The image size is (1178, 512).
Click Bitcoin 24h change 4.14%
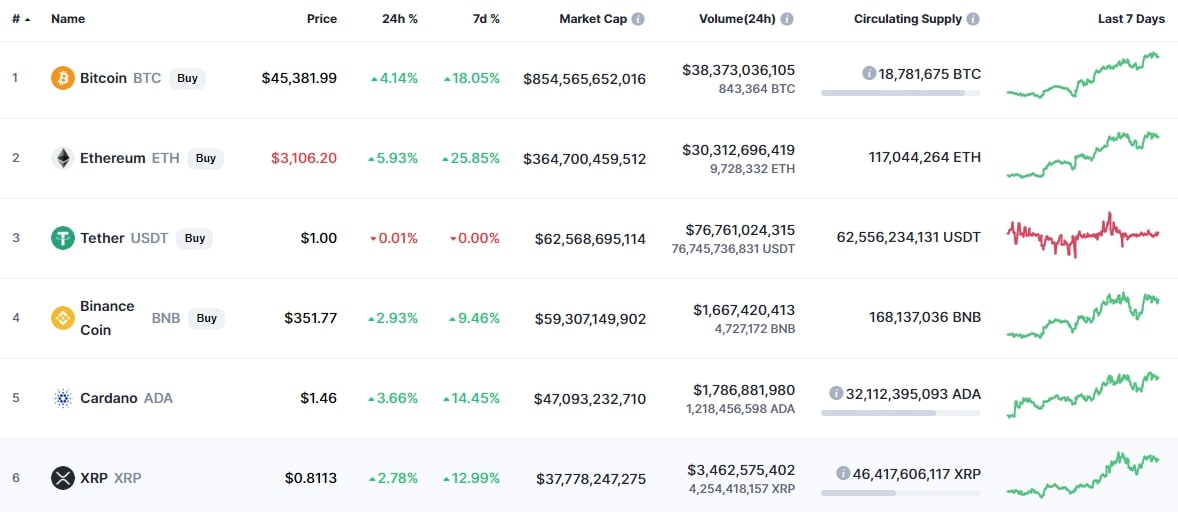[394, 78]
